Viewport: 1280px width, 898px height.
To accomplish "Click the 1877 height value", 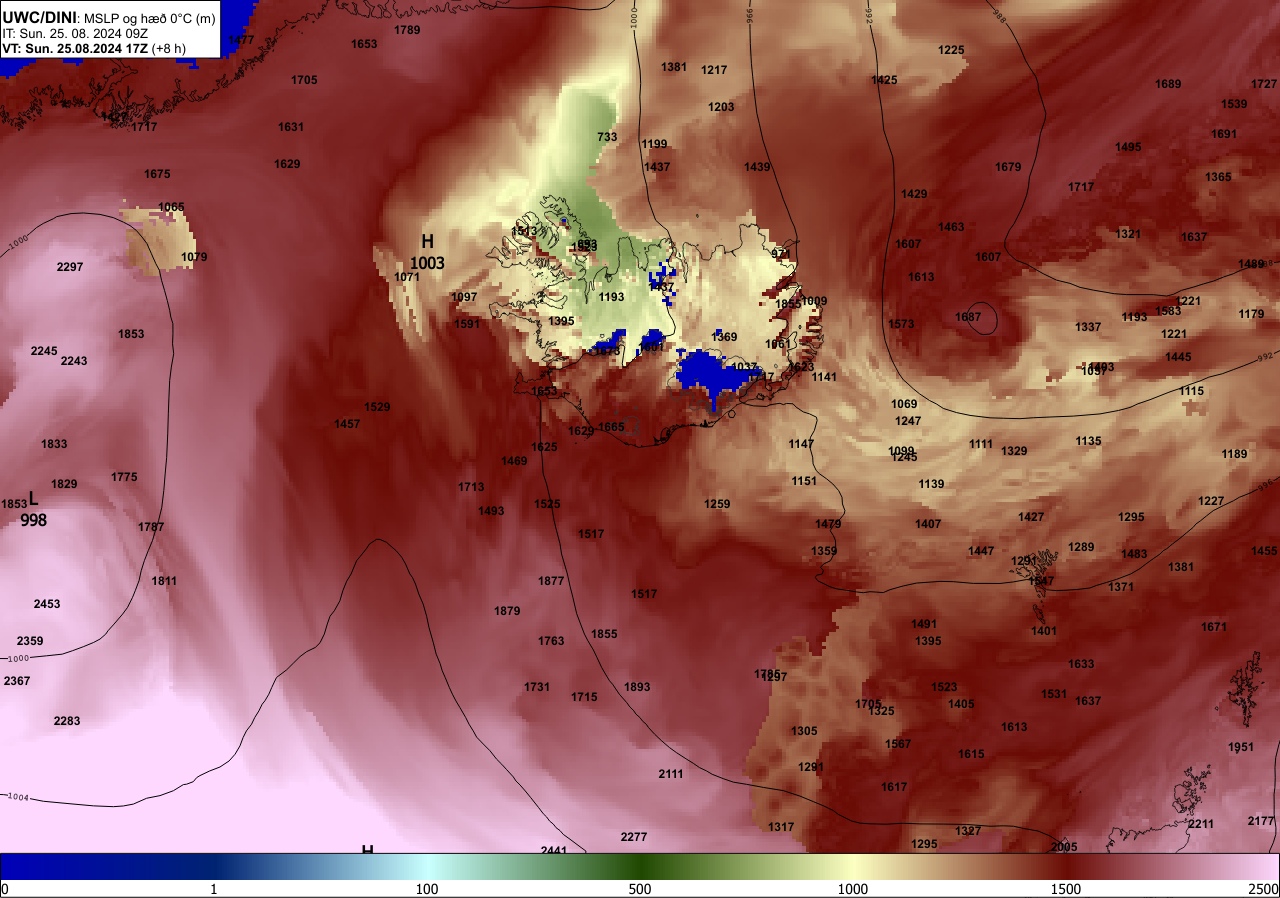I will tap(551, 581).
